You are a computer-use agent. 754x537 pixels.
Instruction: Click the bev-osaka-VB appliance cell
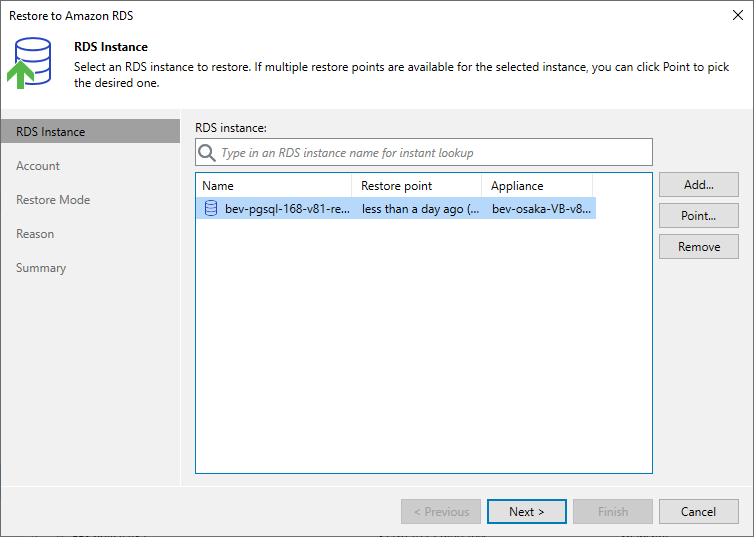pos(541,209)
